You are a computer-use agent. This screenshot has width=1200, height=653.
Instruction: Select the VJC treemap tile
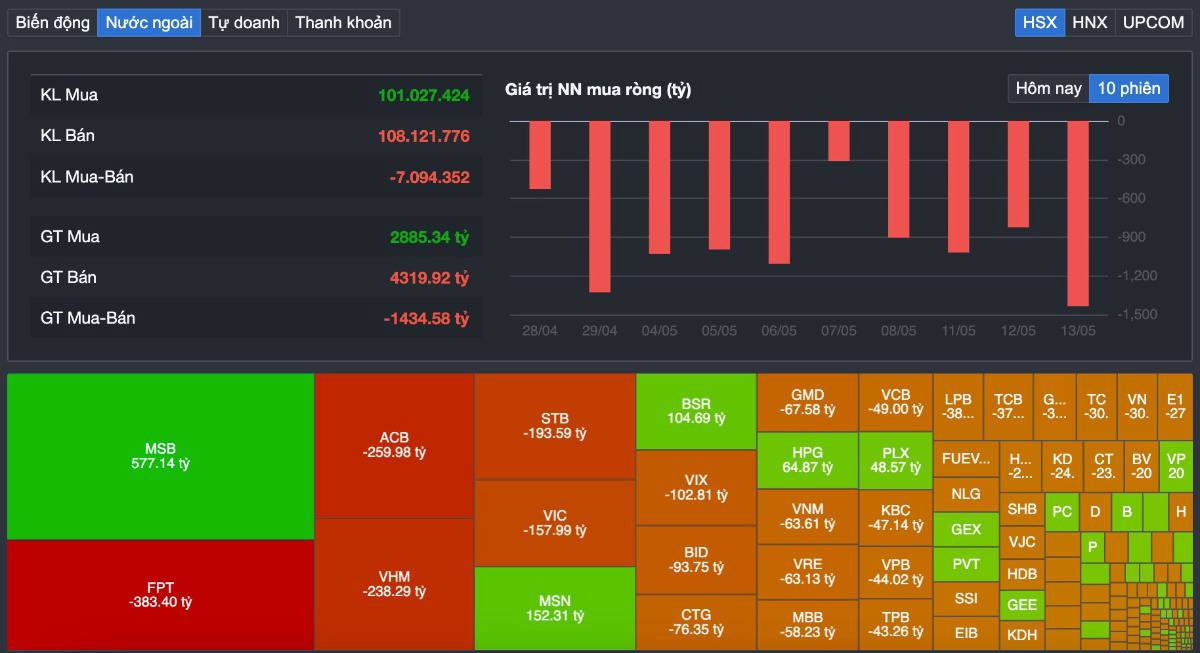1022,542
